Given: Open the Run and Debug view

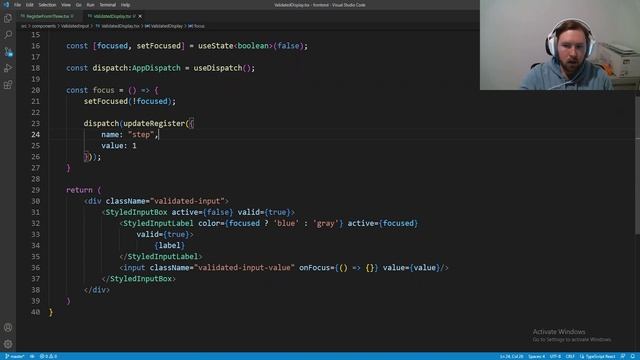Looking at the screenshot, I should (8, 68).
